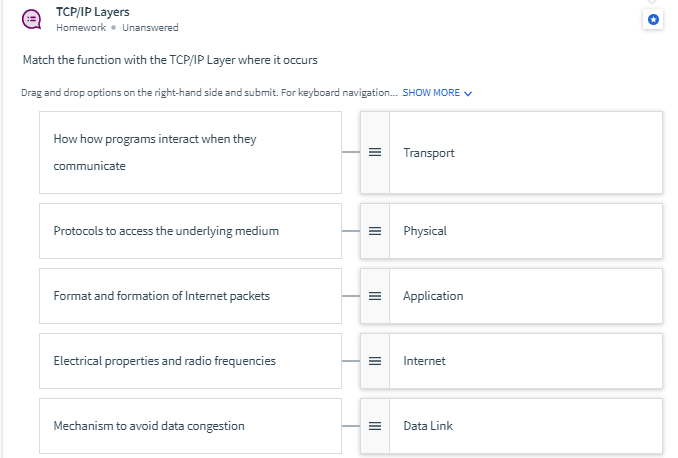This screenshot has height=458, width=678.
Task: Select the Application answer option
Action: click(x=525, y=296)
